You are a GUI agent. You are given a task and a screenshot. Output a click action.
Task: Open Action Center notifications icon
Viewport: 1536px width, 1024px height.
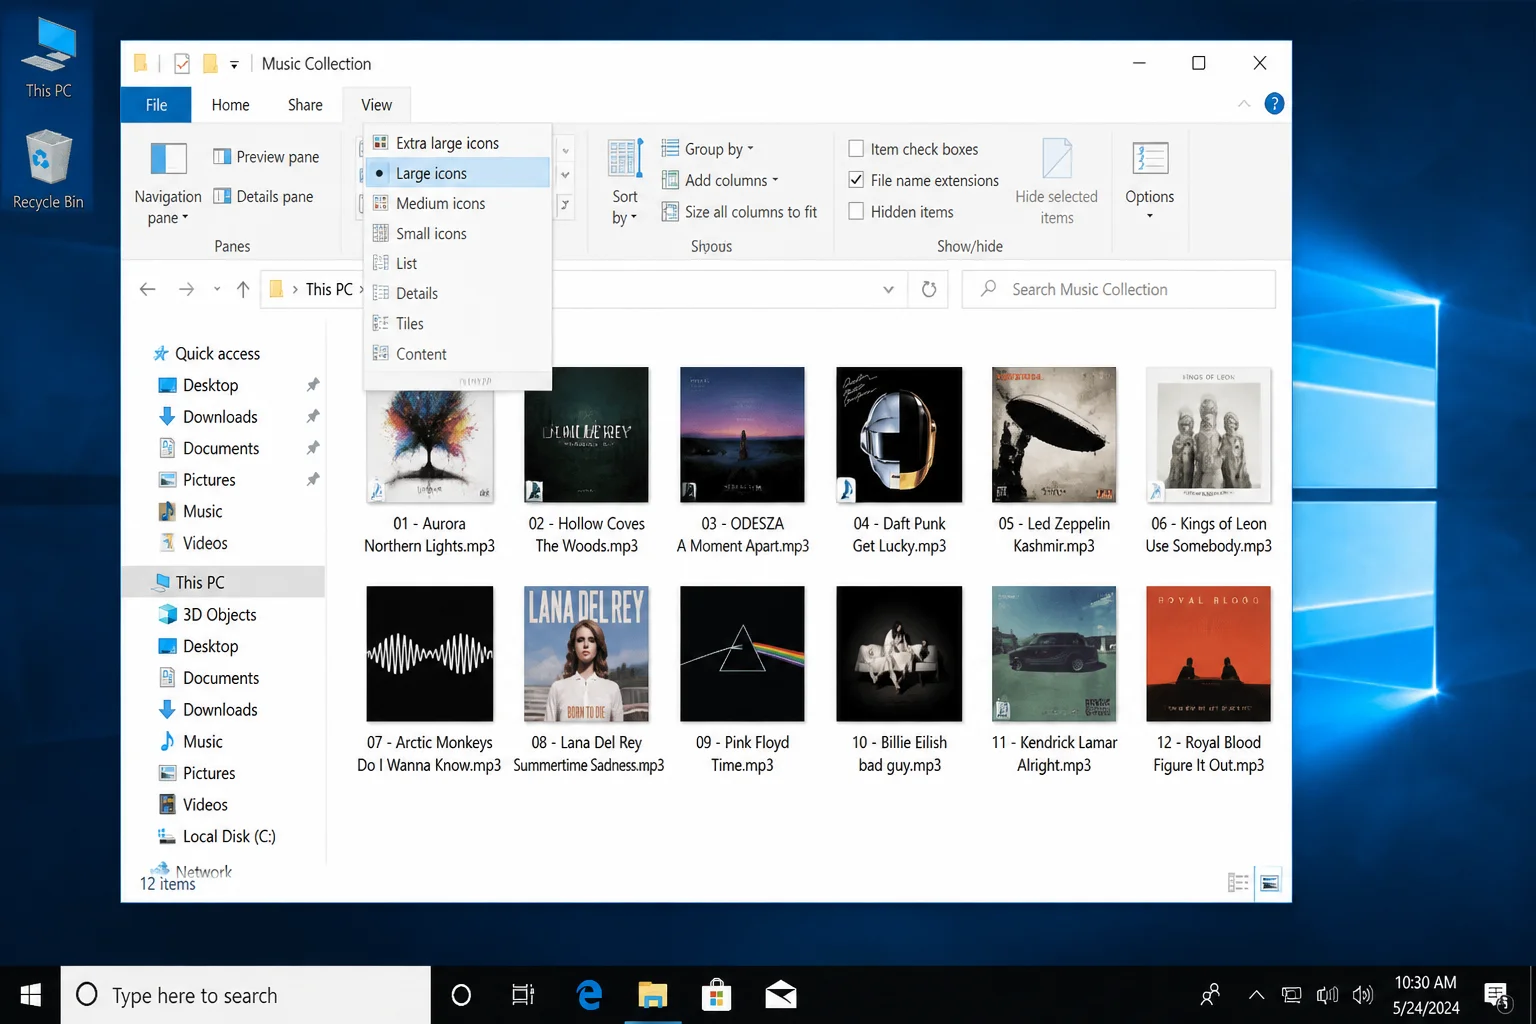click(1497, 995)
